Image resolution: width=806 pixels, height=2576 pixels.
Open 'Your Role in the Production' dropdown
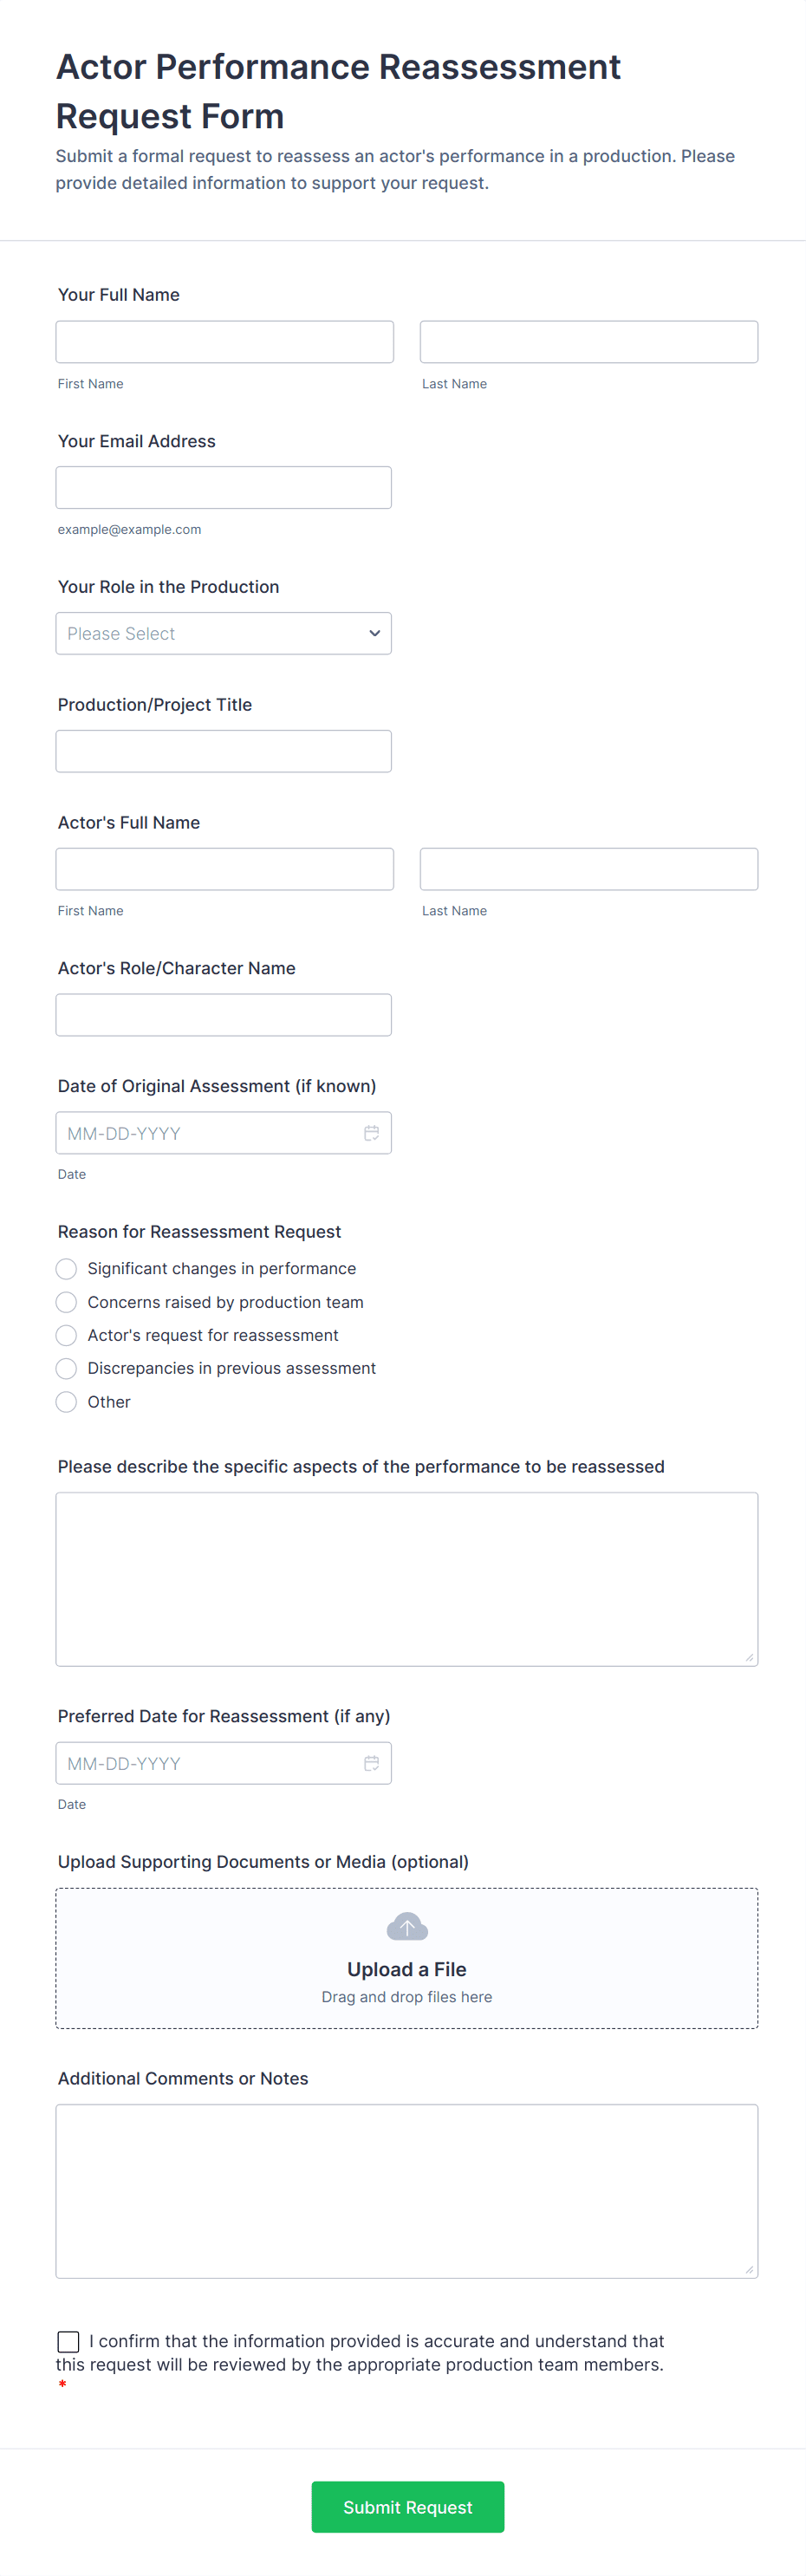(223, 633)
